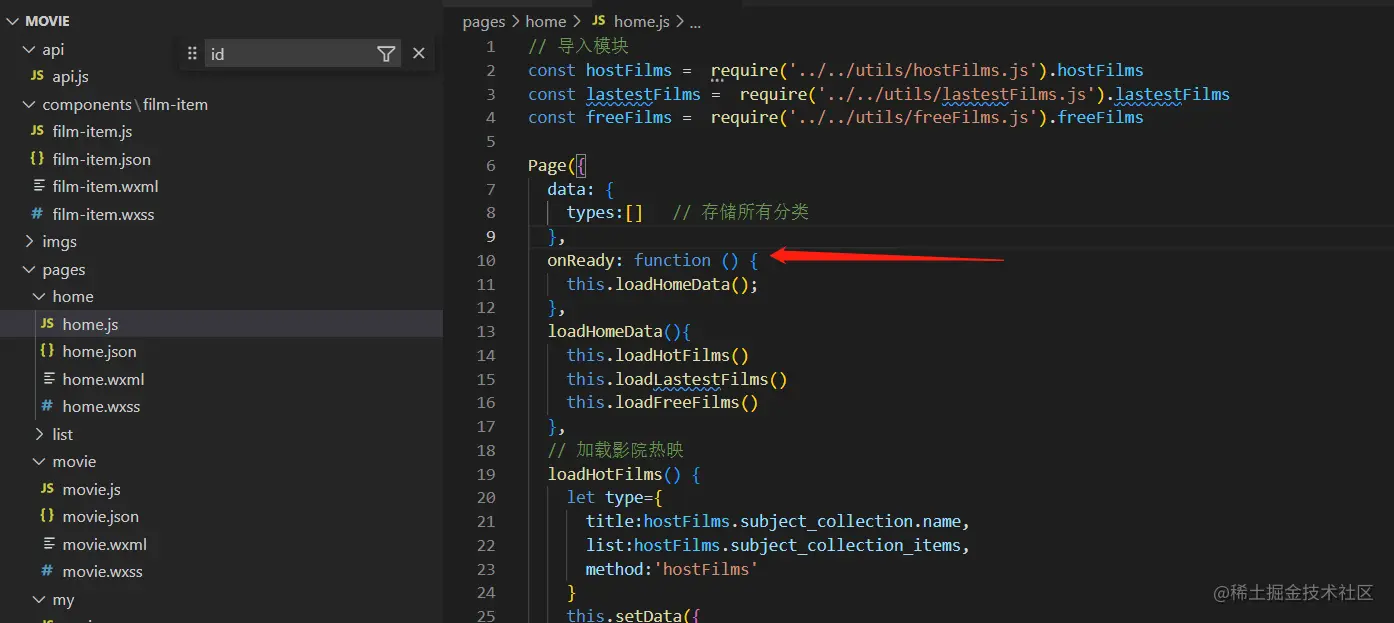Open movie.wxml file
This screenshot has height=623, width=1394.
point(104,544)
